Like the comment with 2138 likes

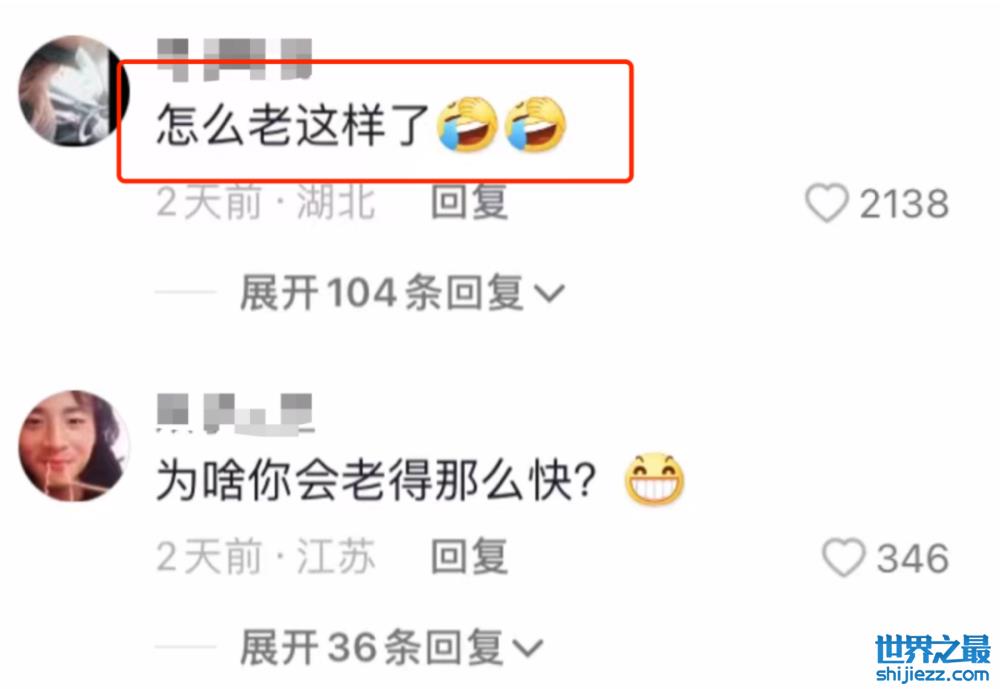[827, 203]
